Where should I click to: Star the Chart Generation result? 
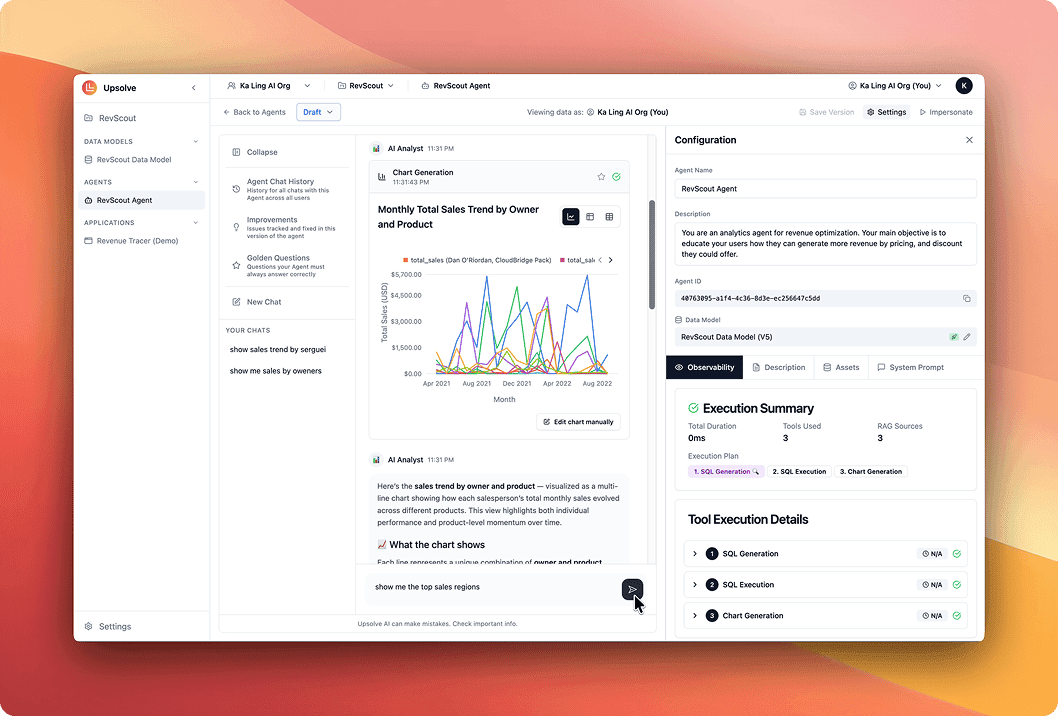(x=601, y=177)
